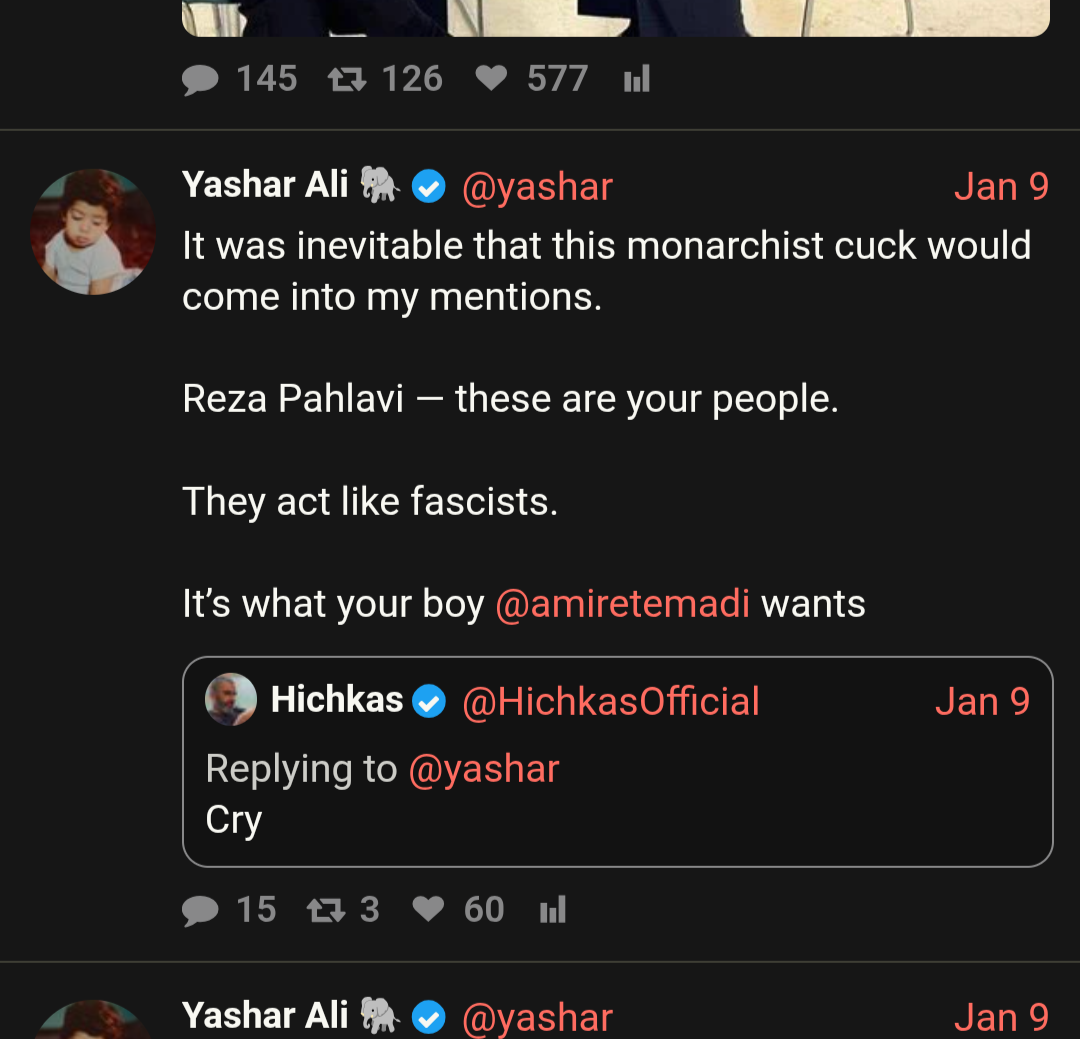Open the Hichkas display name
This screenshot has width=1080, height=1039.
337,700
